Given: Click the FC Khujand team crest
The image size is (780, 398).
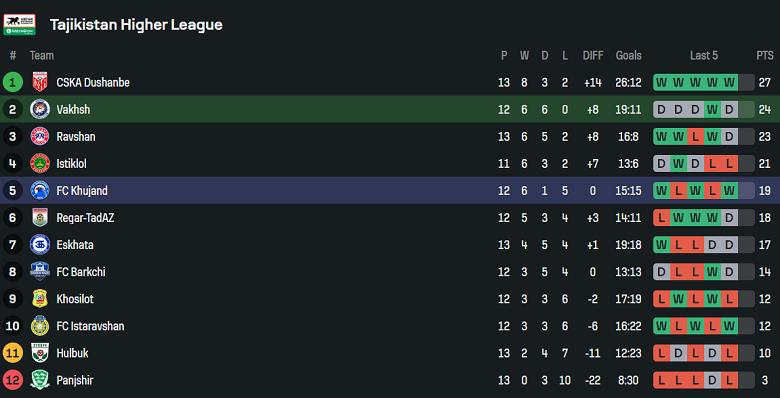Looking at the screenshot, I should (40, 191).
